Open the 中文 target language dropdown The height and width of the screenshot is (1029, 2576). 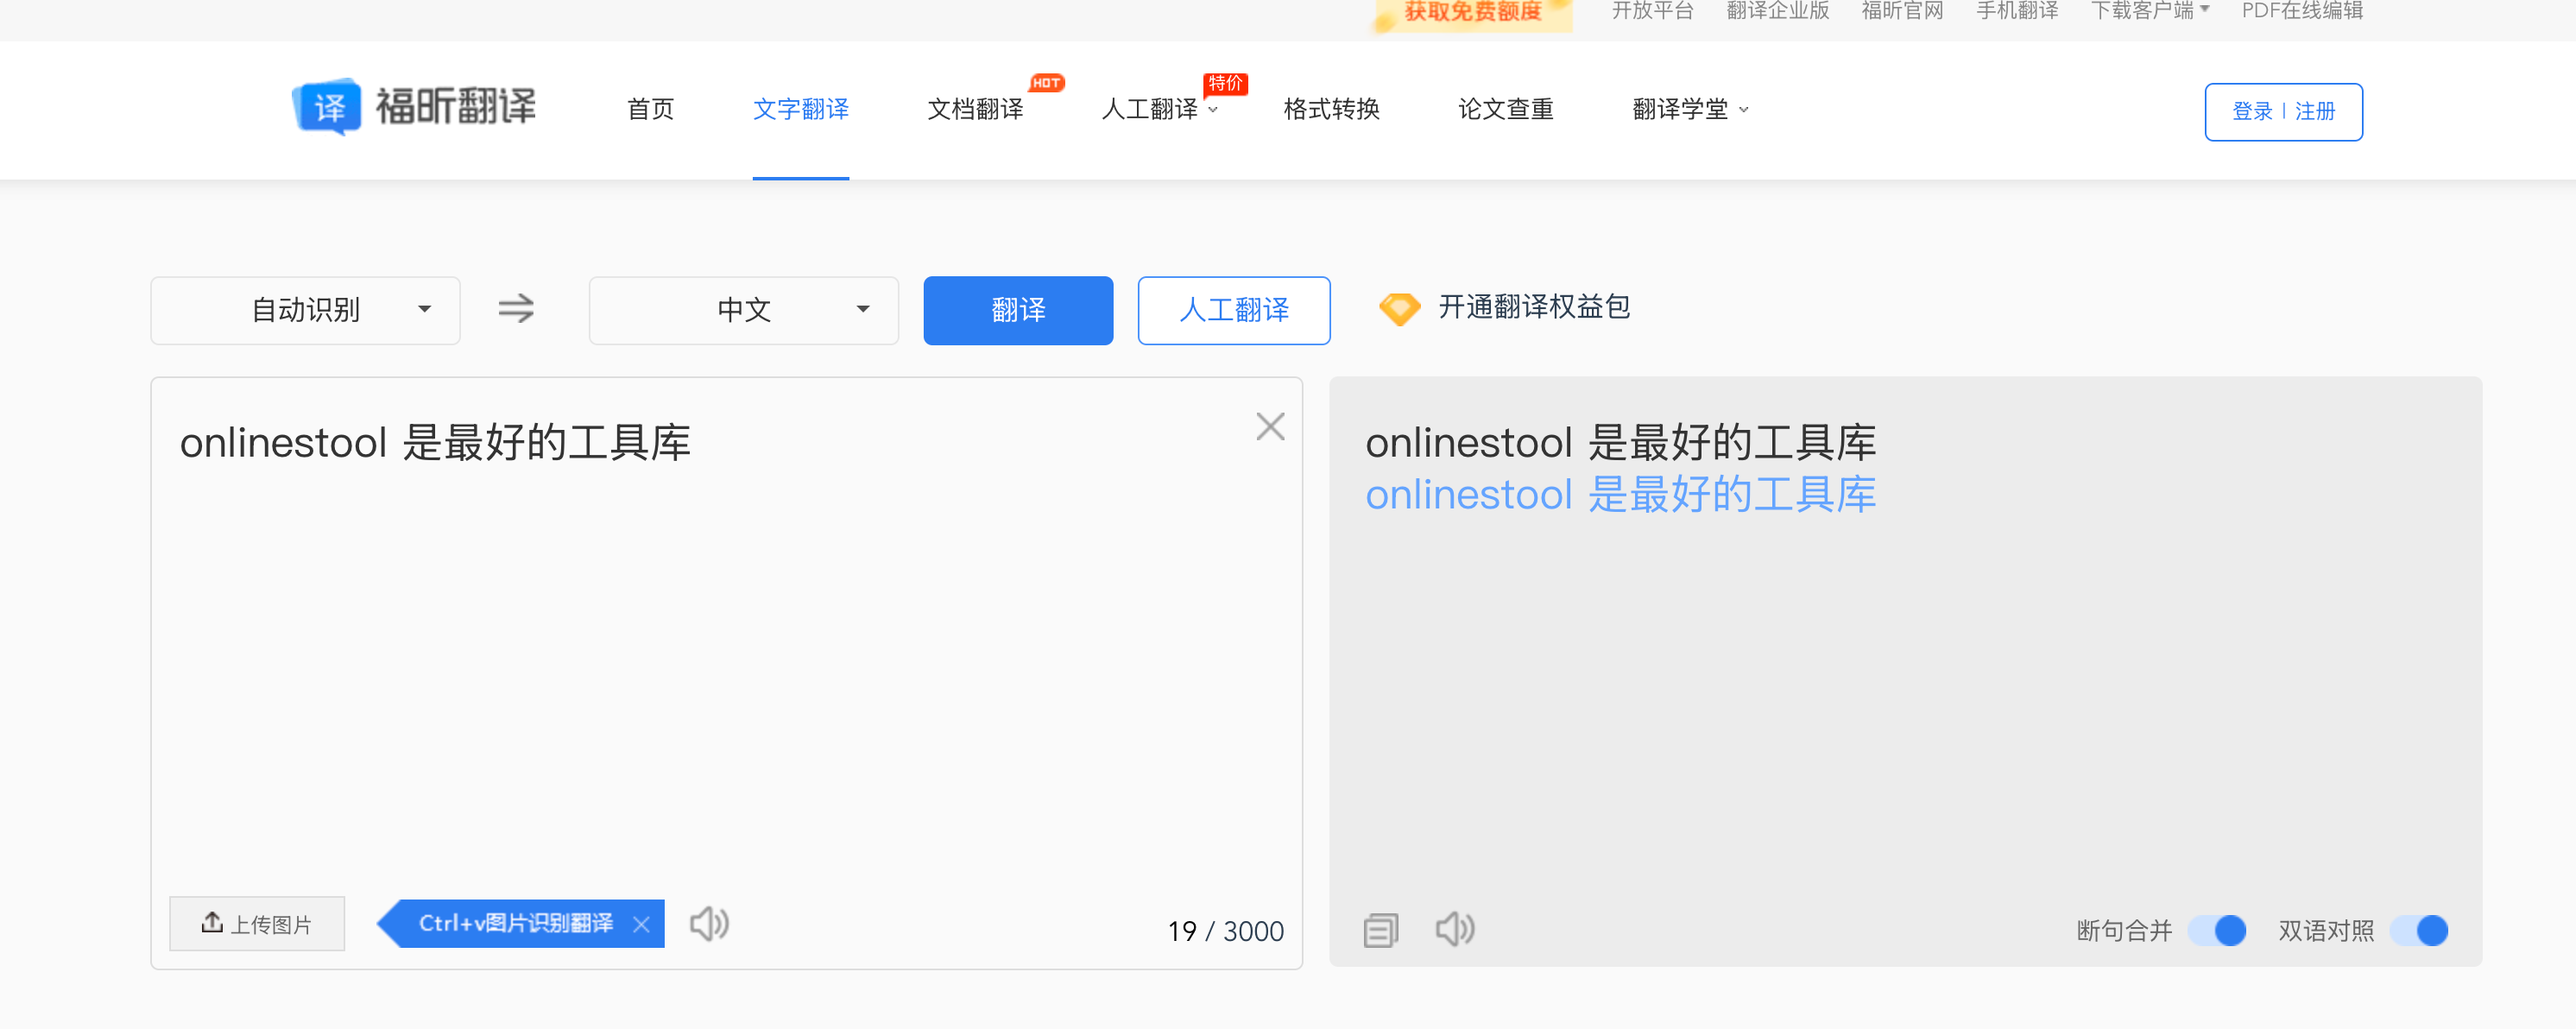point(743,310)
